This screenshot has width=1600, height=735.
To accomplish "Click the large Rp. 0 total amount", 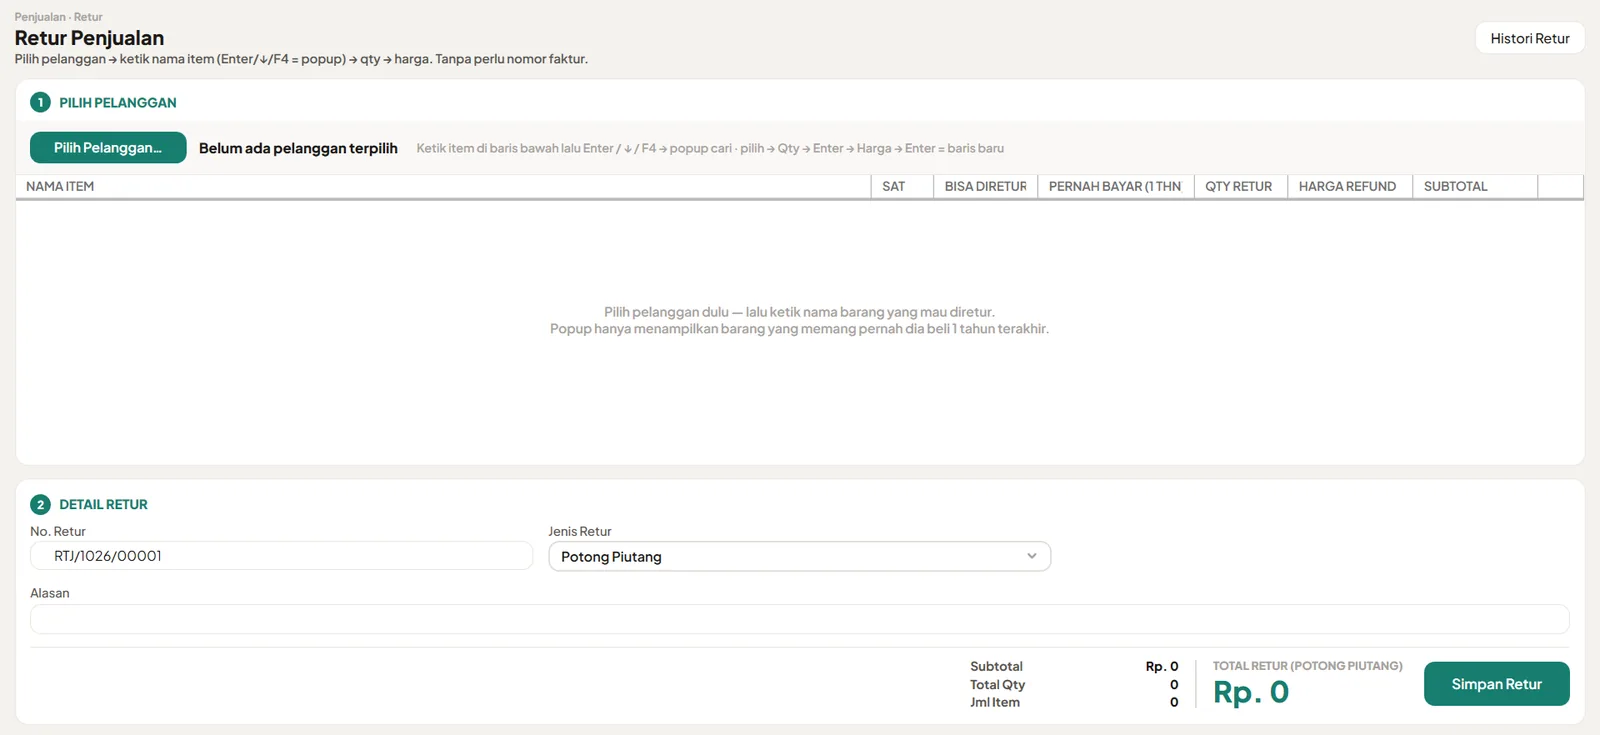I will 1251,692.
